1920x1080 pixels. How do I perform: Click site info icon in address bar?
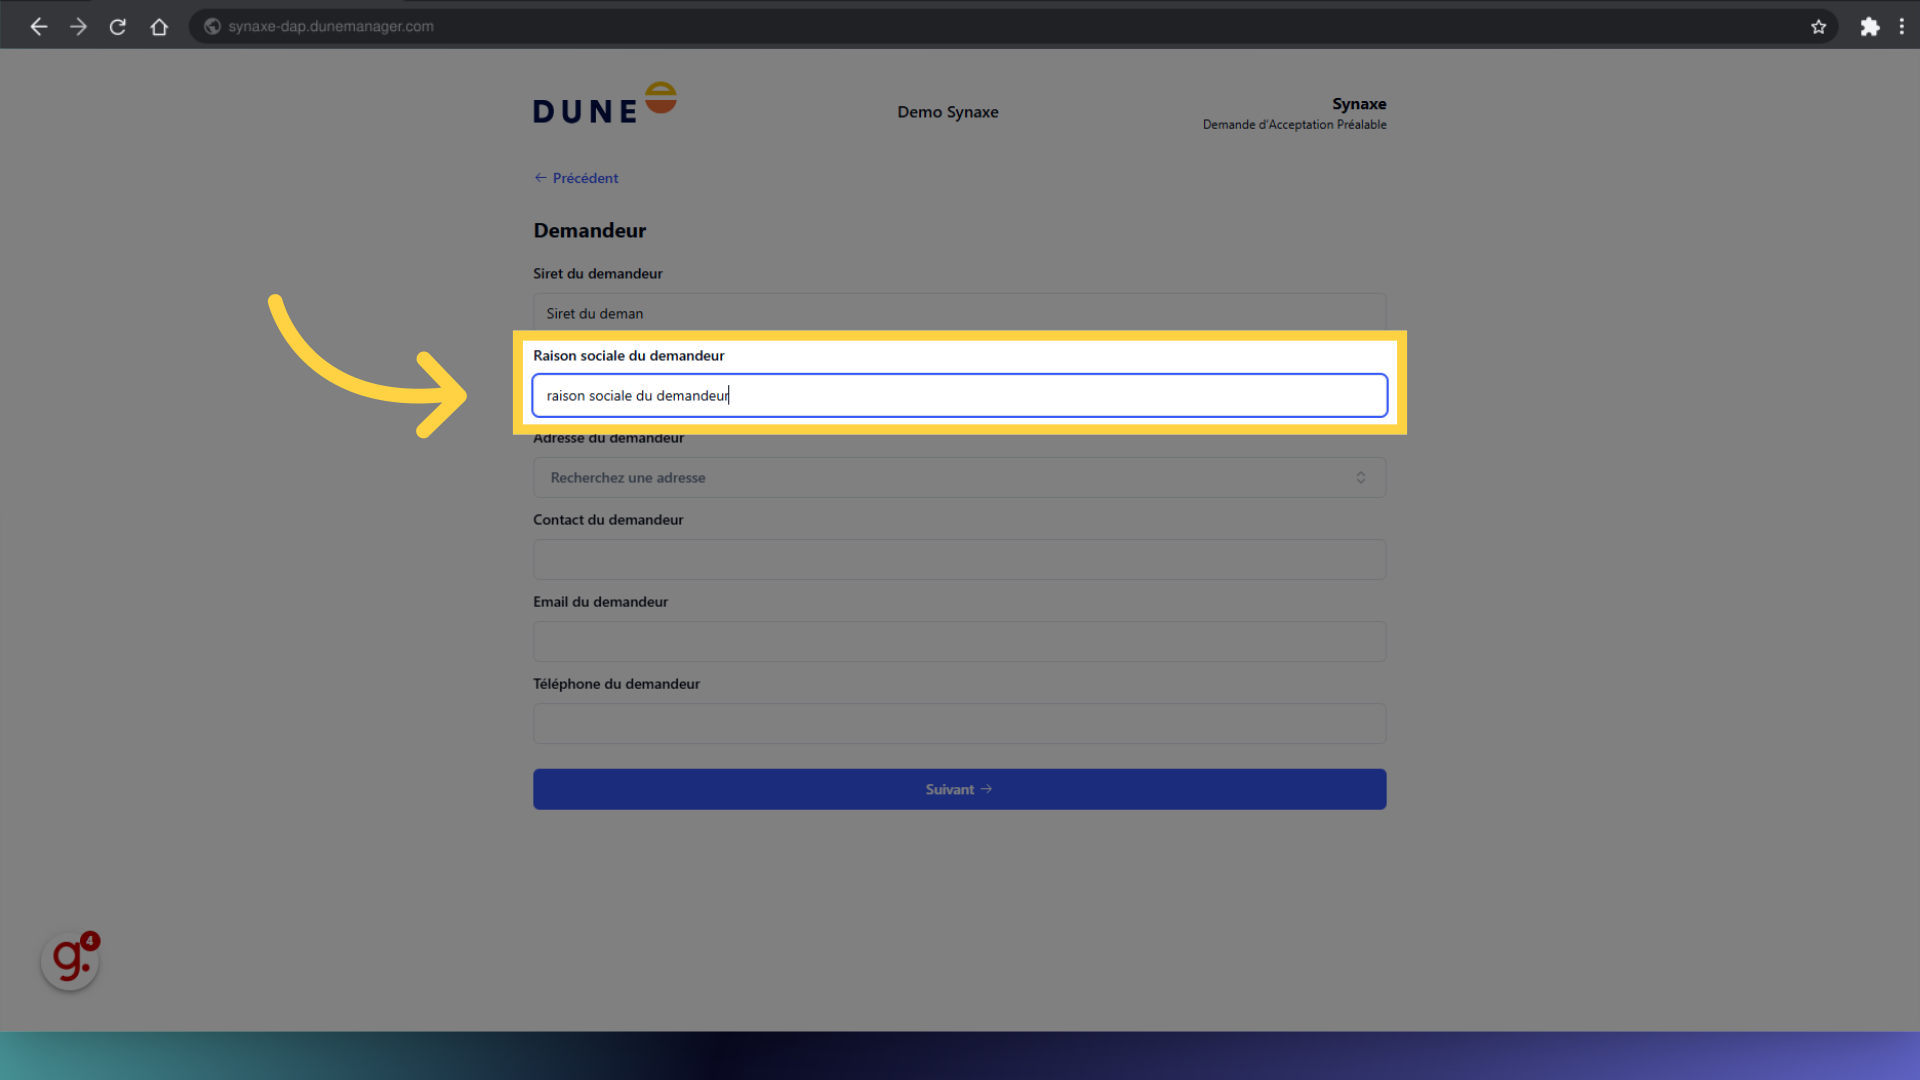pyautogui.click(x=212, y=27)
